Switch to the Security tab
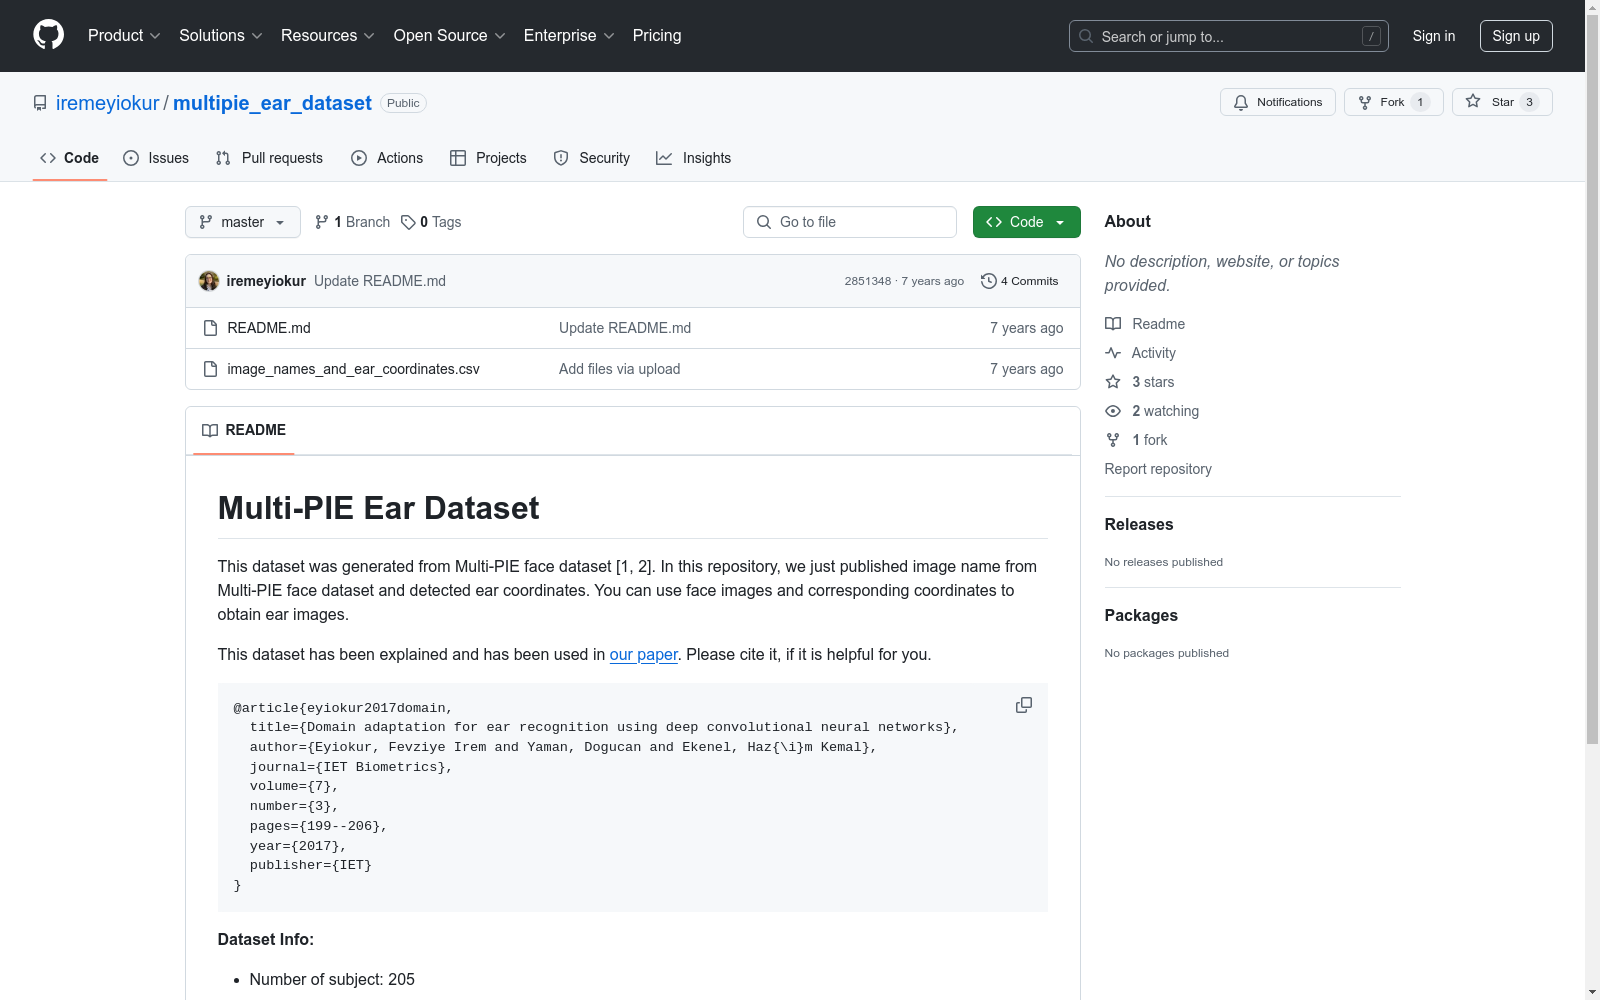1600x1000 pixels. tap(592, 158)
